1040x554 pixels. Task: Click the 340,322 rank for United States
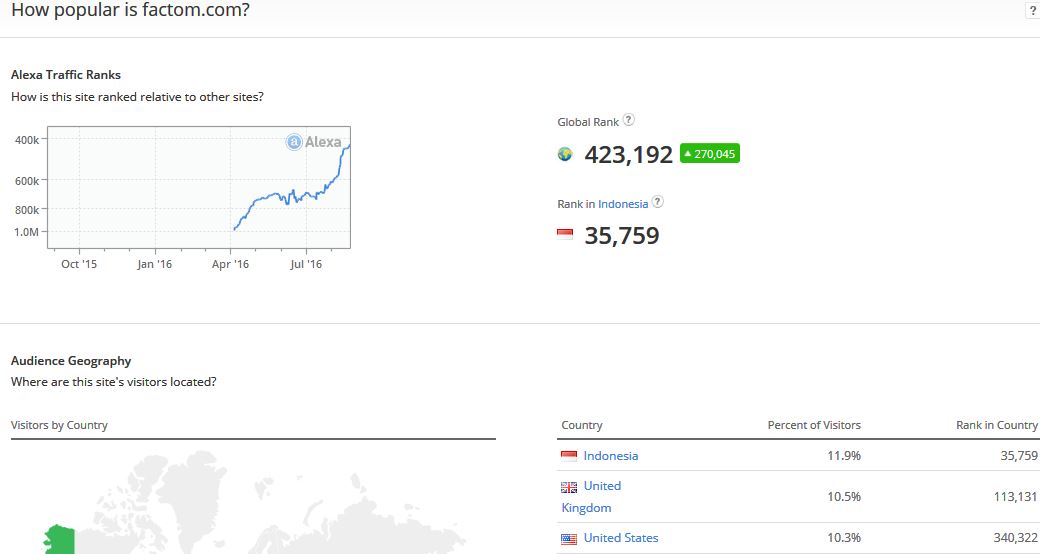[x=1015, y=538]
